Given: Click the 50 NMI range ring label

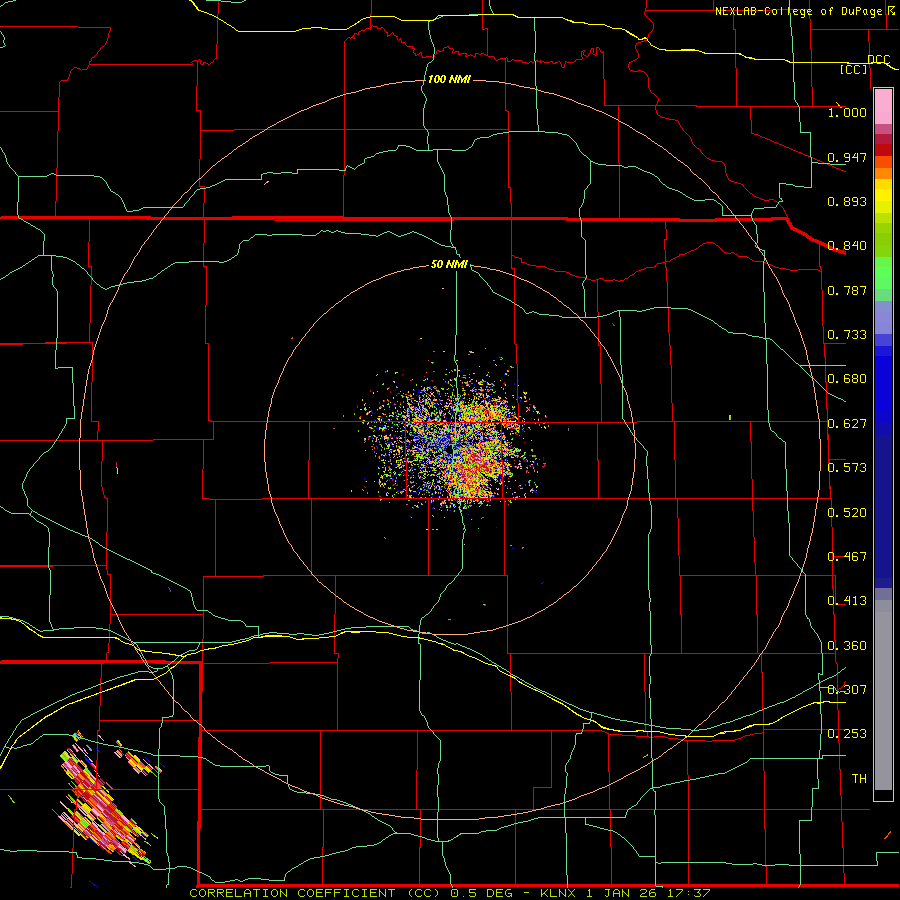Looking at the screenshot, I should click(449, 264).
